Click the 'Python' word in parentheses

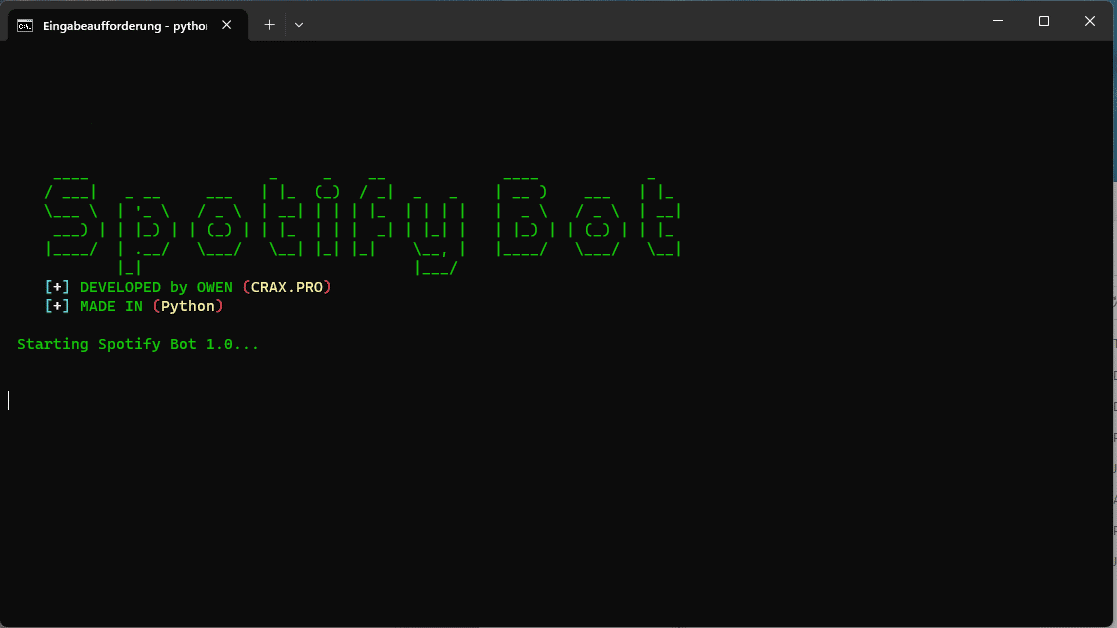188,306
